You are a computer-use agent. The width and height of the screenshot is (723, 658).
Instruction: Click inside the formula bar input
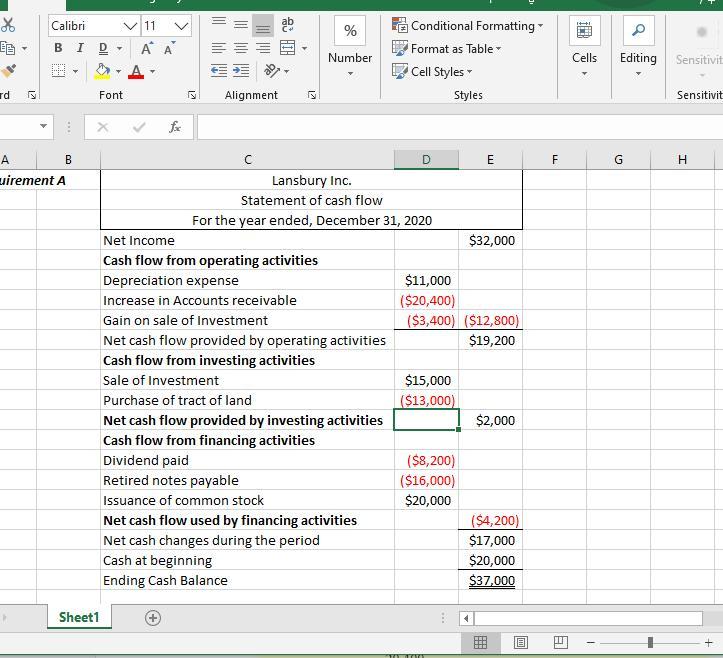coord(450,127)
